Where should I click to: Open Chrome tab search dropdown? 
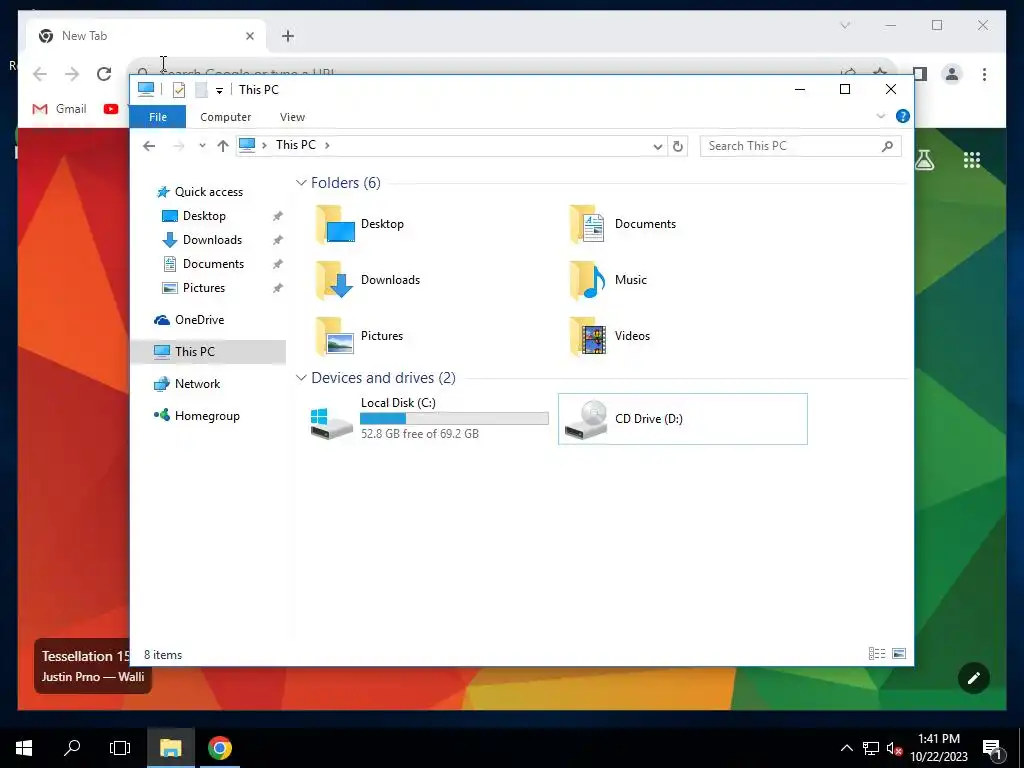point(845,25)
